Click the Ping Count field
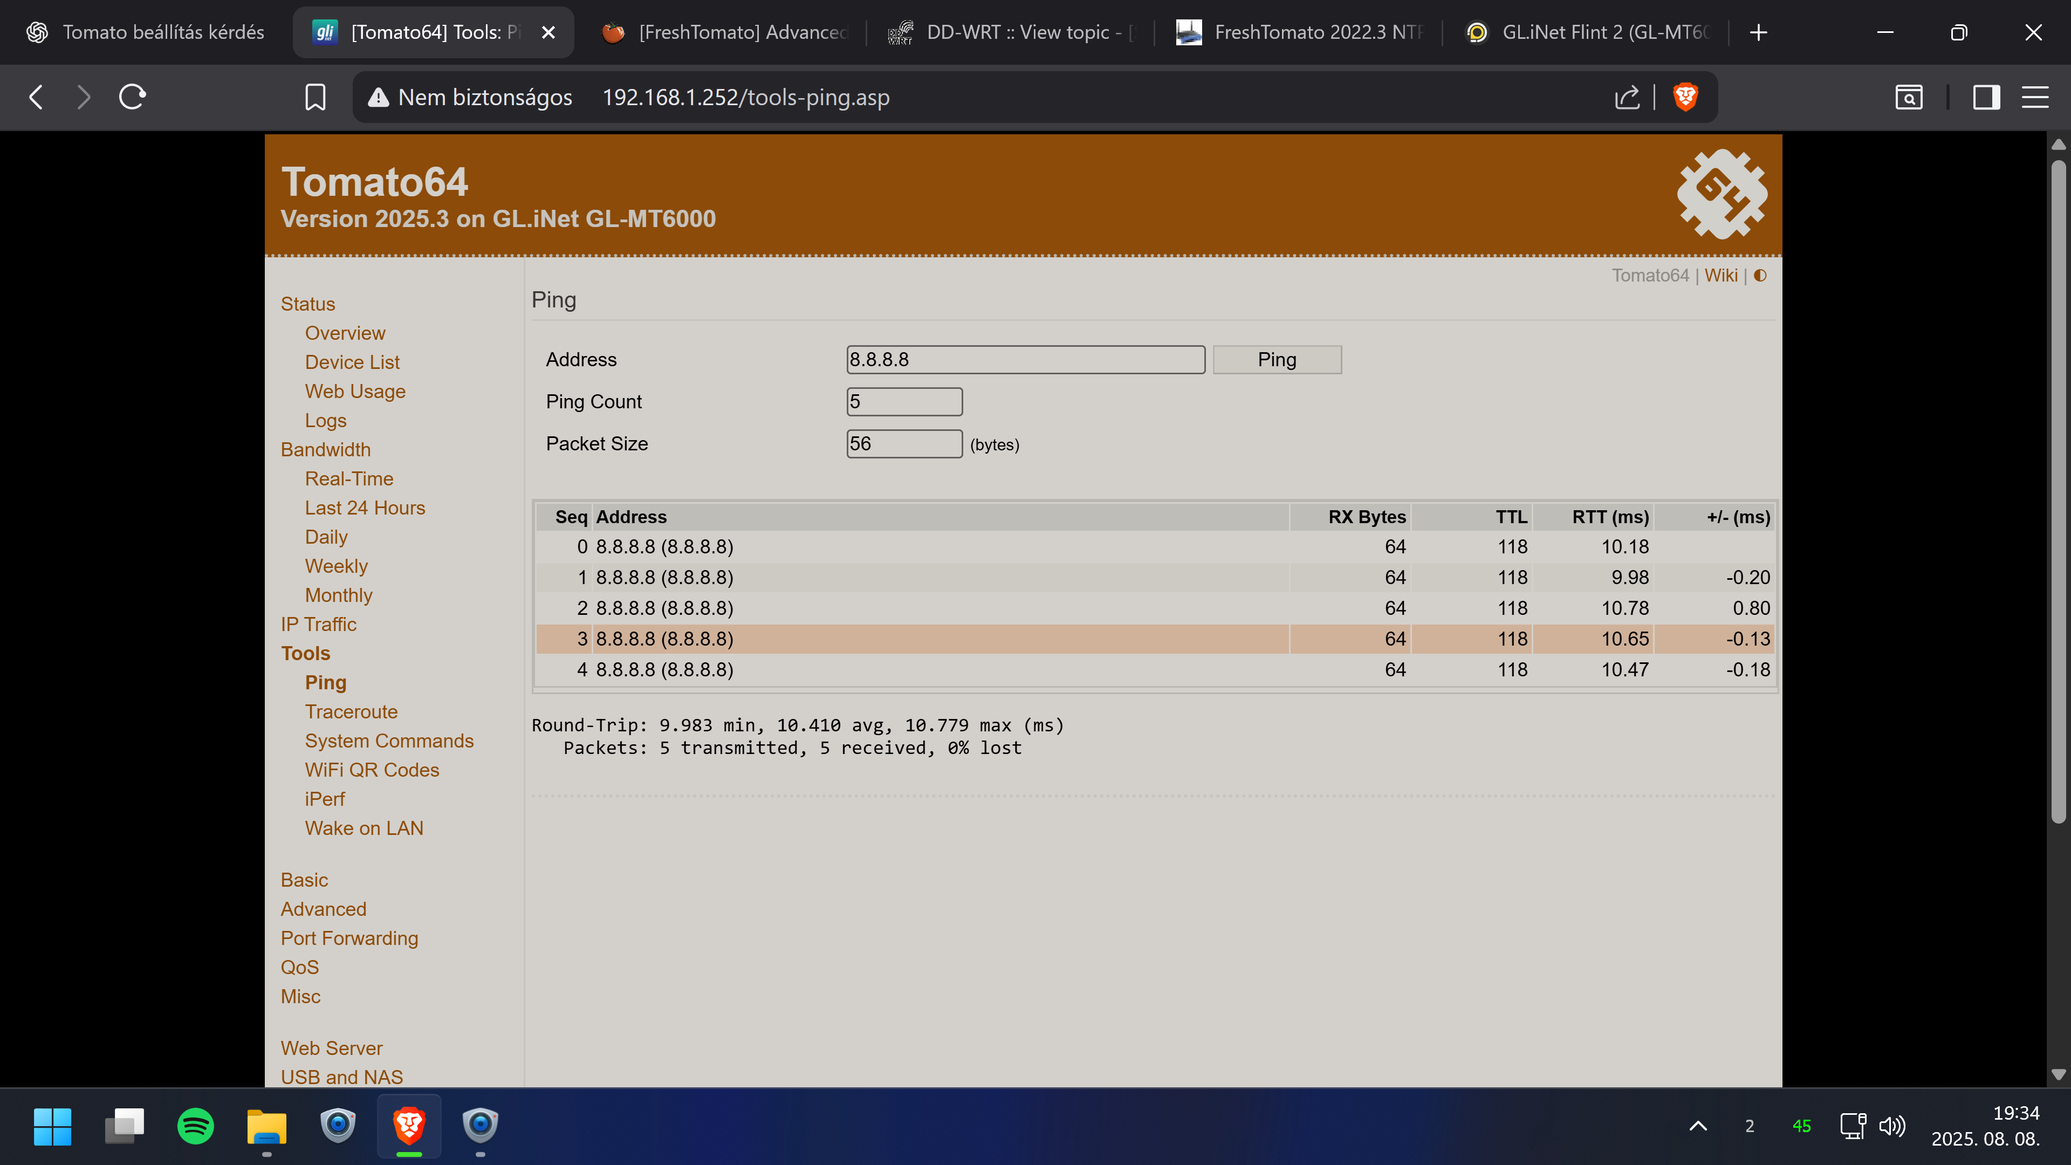Image resolution: width=2071 pixels, height=1165 pixels. (x=904, y=402)
